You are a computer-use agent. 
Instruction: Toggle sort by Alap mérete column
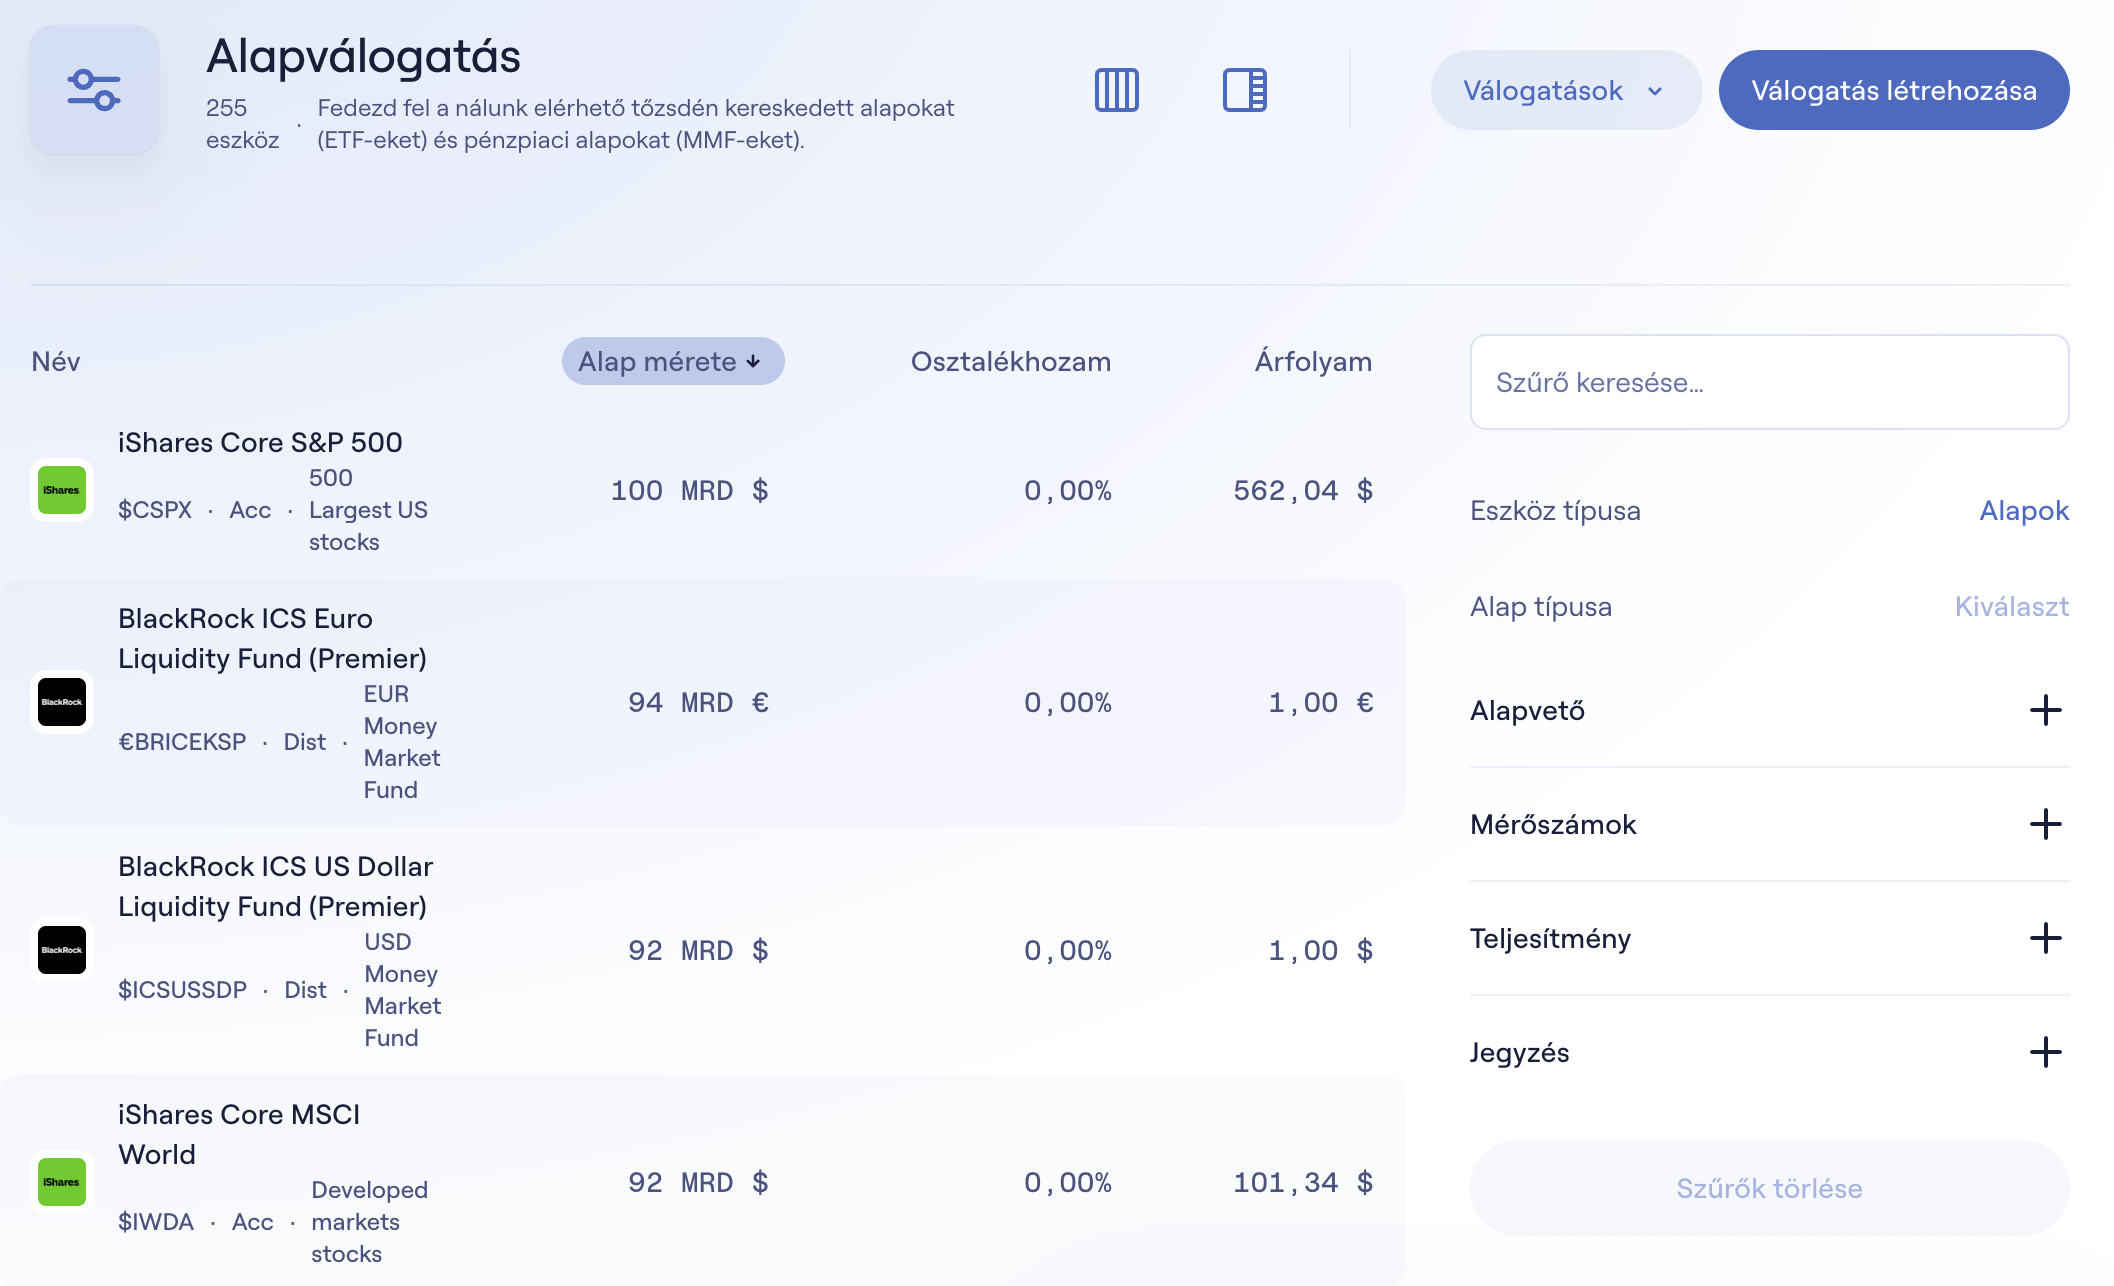click(x=672, y=361)
